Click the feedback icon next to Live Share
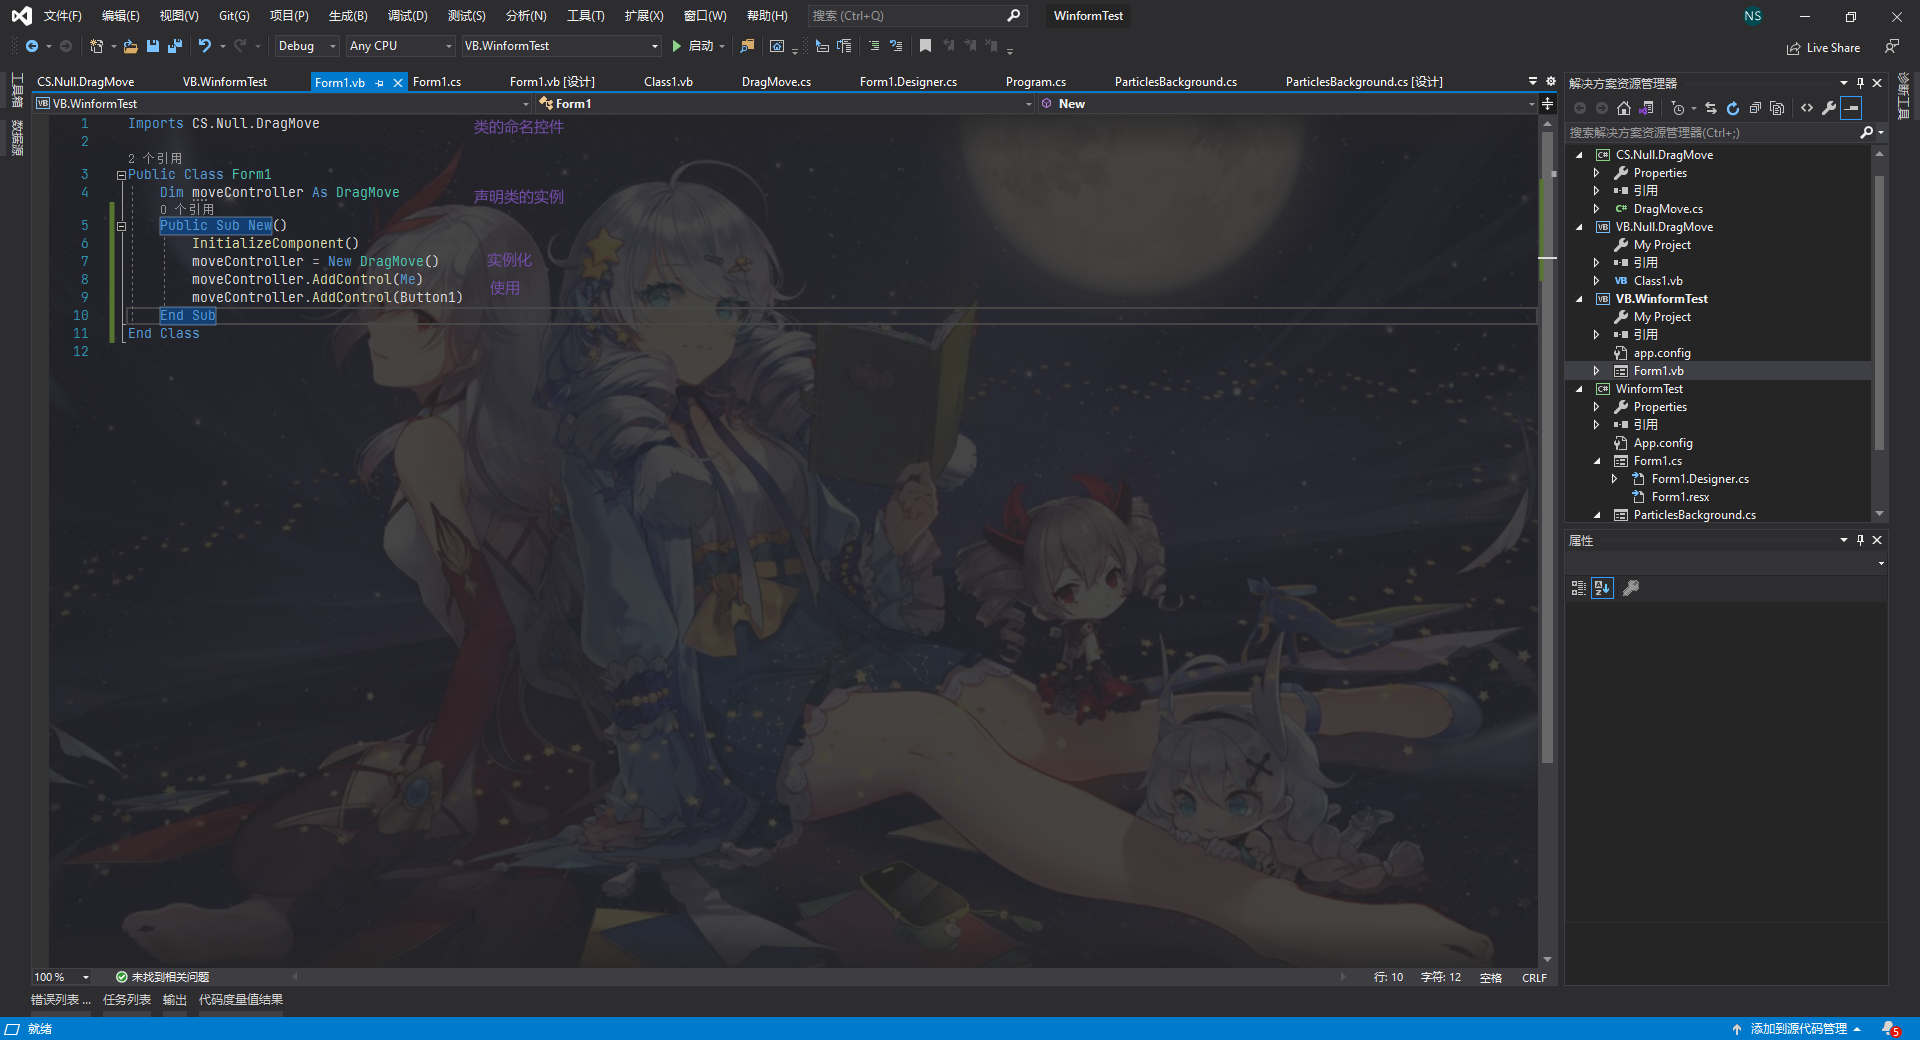The height and width of the screenshot is (1040, 1920). 1892,46
